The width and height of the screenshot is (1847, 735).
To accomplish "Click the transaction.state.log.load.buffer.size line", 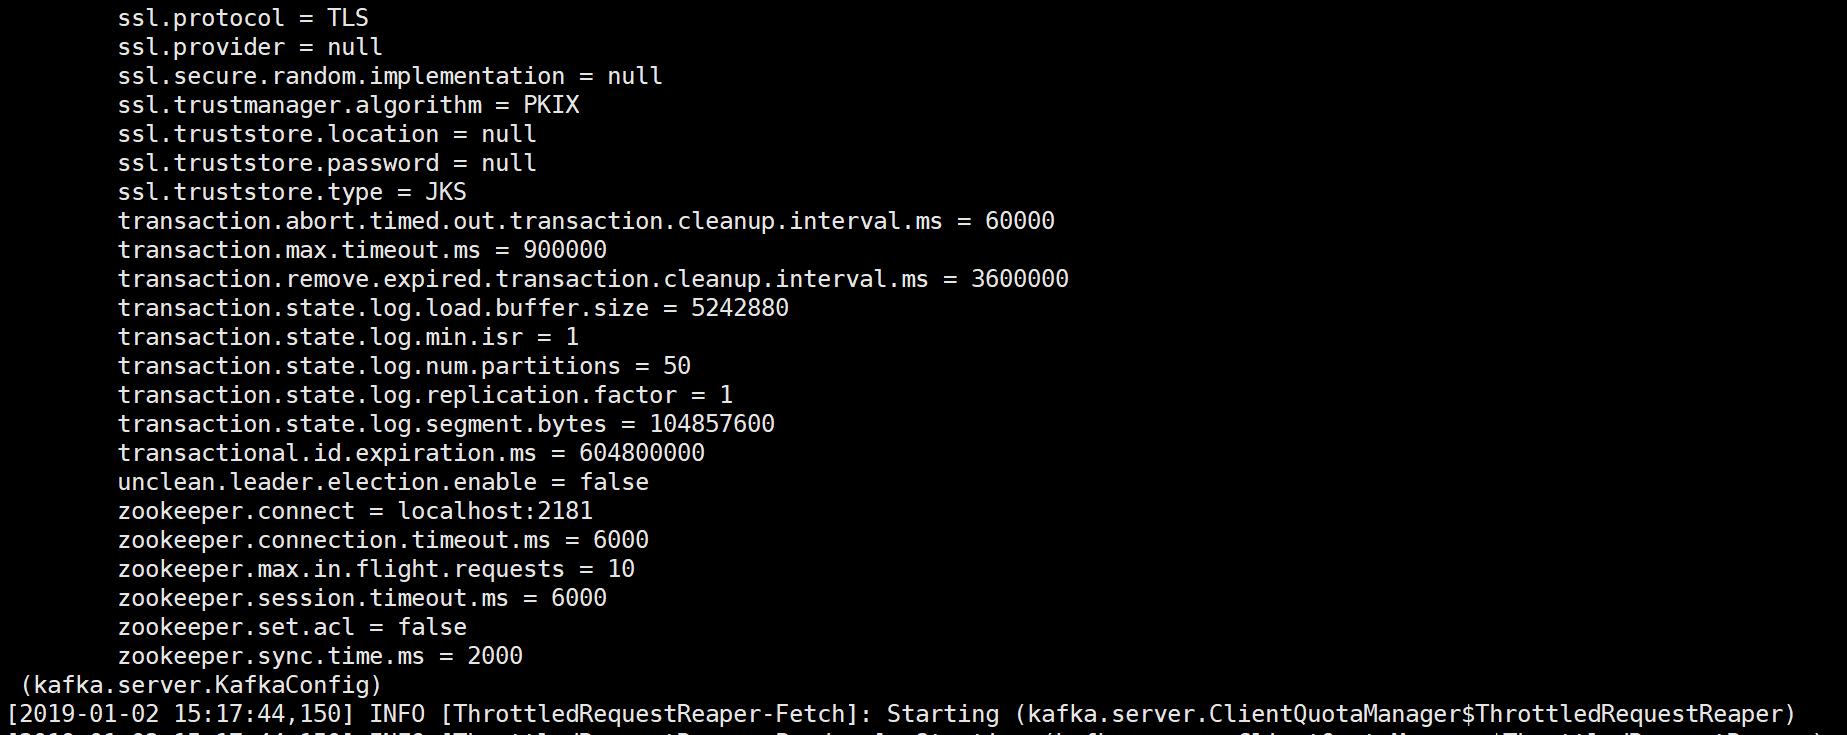I will pos(453,308).
